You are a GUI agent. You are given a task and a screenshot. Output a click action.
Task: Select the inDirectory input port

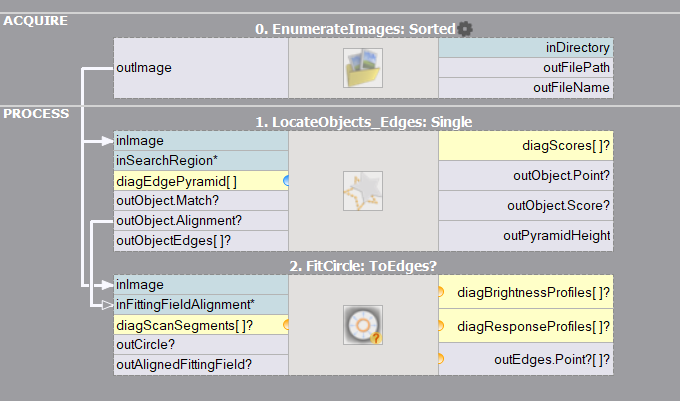525,48
